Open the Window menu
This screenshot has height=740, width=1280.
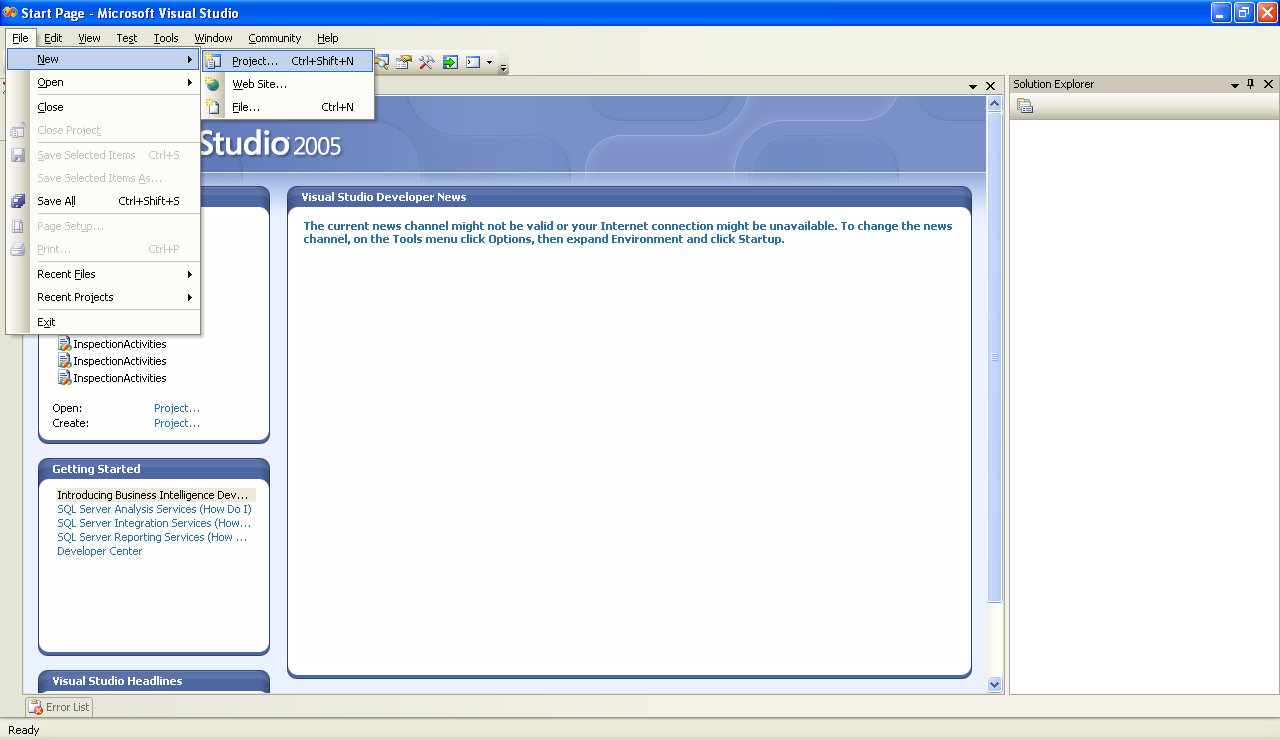[214, 38]
